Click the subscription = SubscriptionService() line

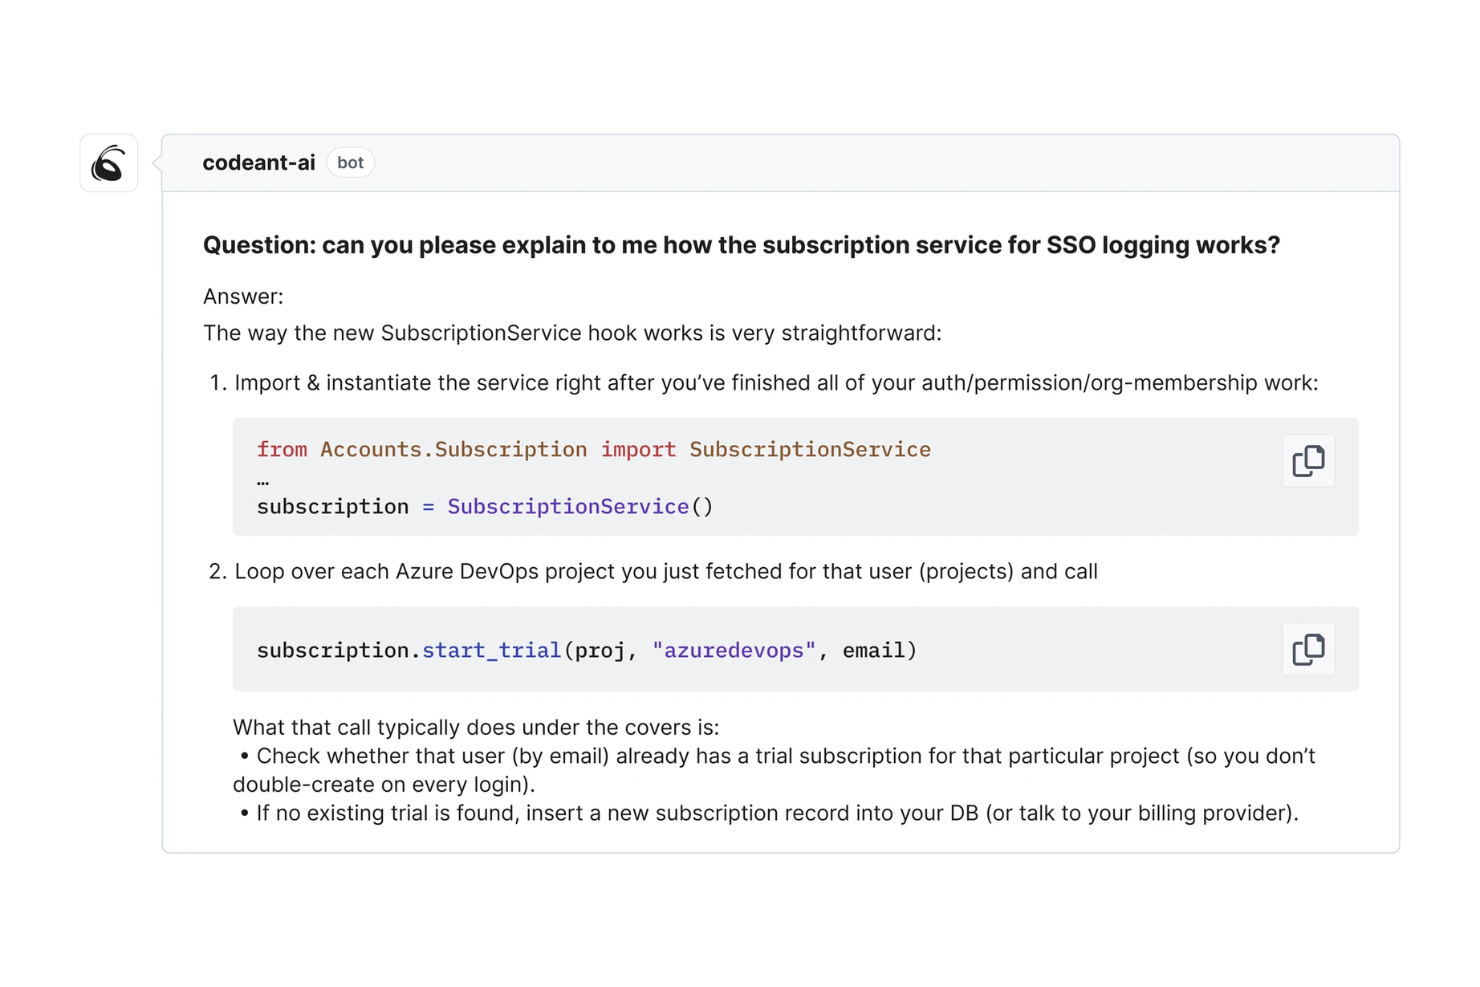tap(485, 507)
